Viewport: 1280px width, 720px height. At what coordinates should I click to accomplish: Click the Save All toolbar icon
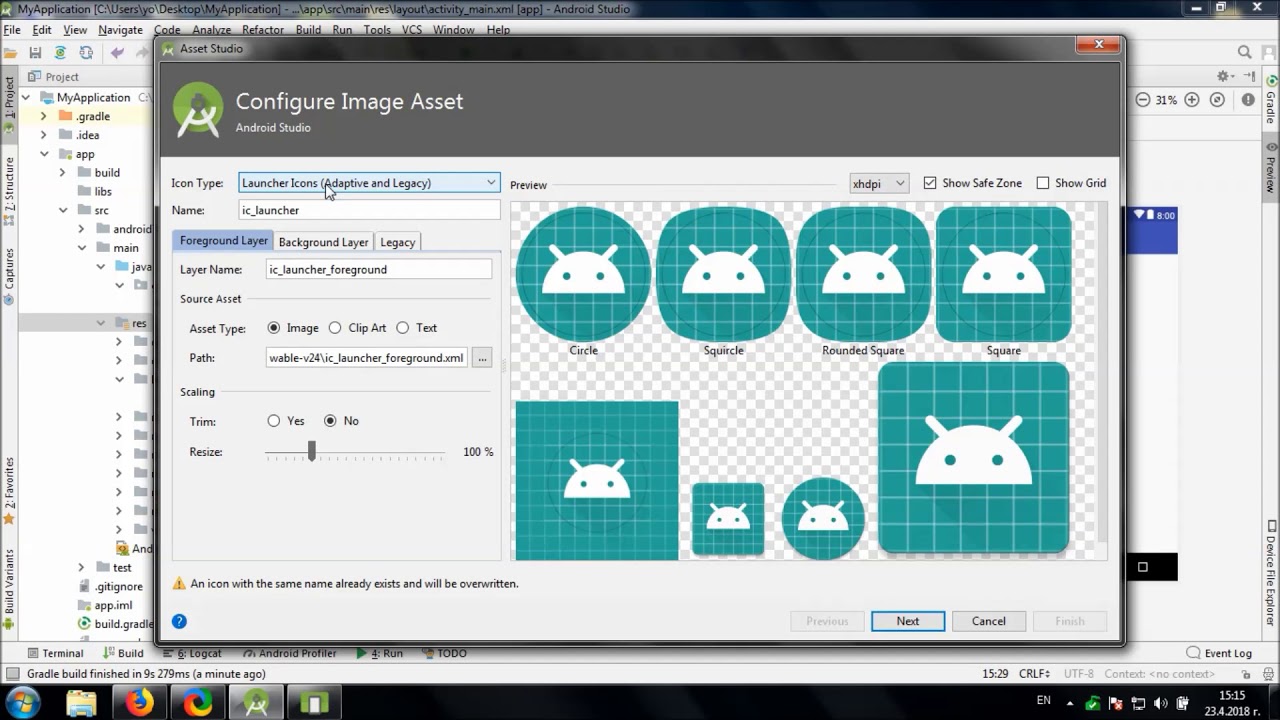tap(35, 53)
